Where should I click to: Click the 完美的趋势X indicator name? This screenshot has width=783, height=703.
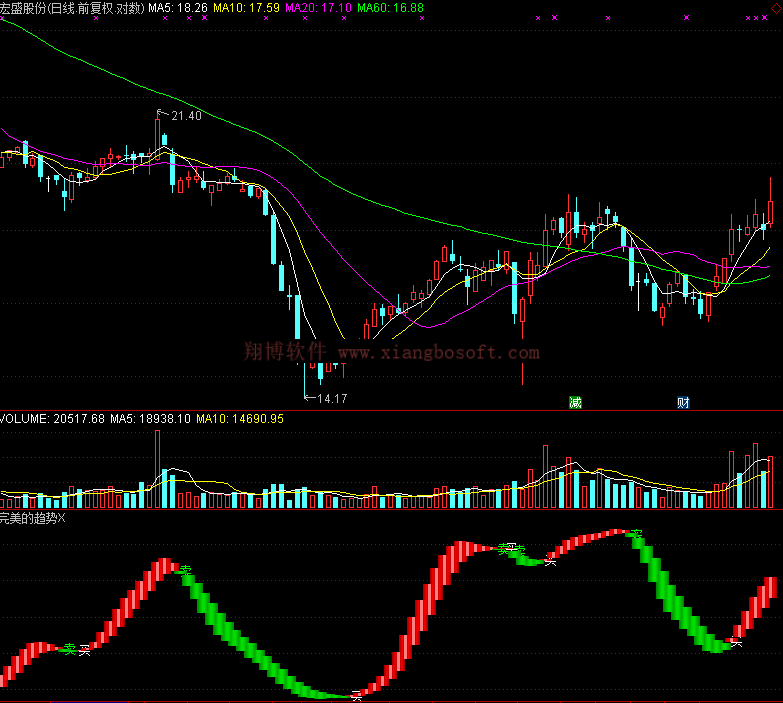[32, 518]
